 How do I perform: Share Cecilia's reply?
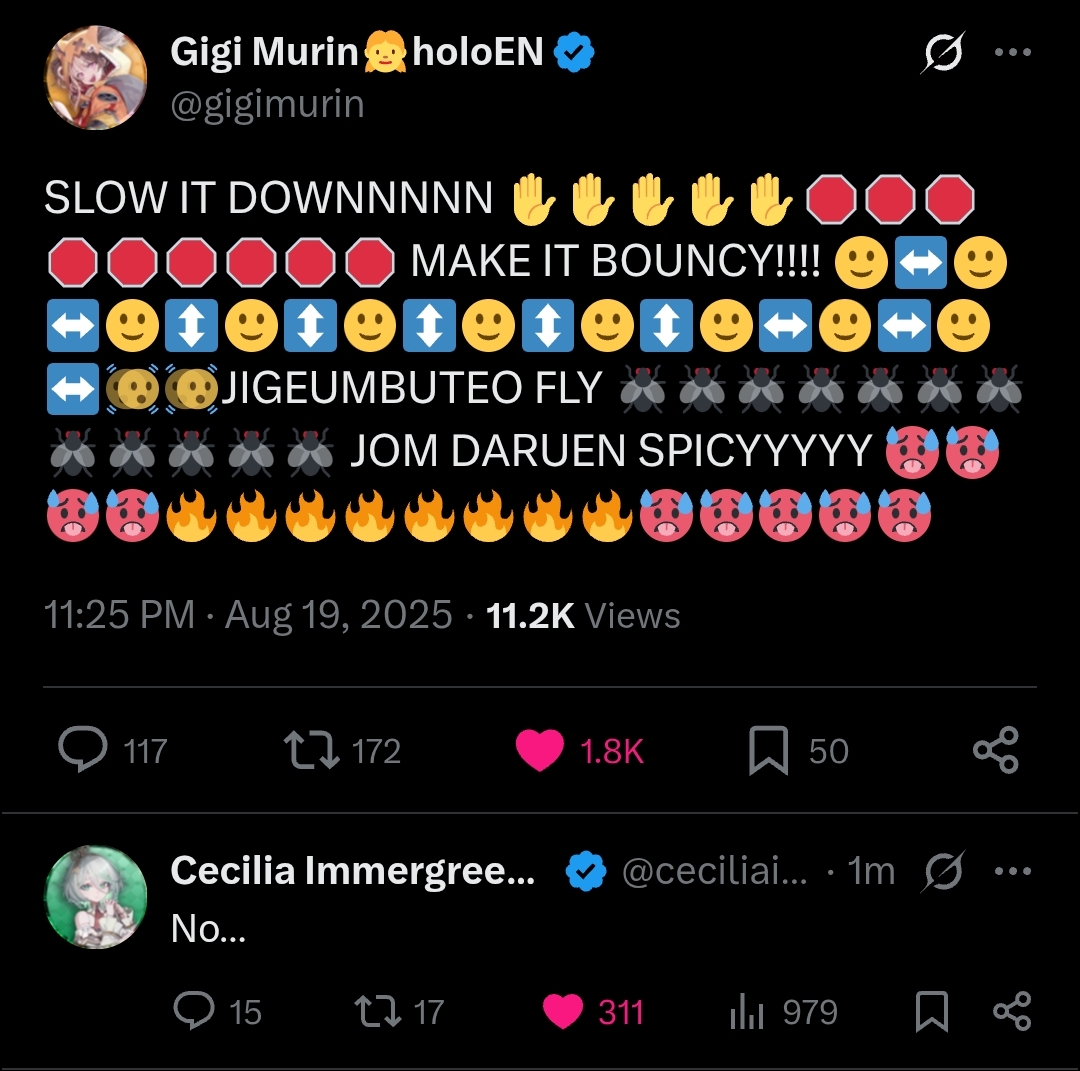click(x=1011, y=1012)
